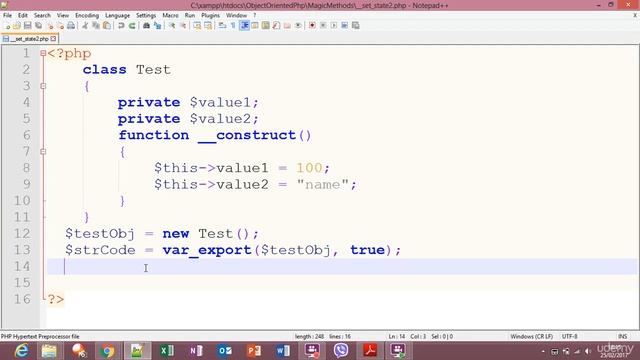The width and height of the screenshot is (640, 360).
Task: Click the __construct keyword on line 6
Action: pyautogui.click(x=247, y=135)
